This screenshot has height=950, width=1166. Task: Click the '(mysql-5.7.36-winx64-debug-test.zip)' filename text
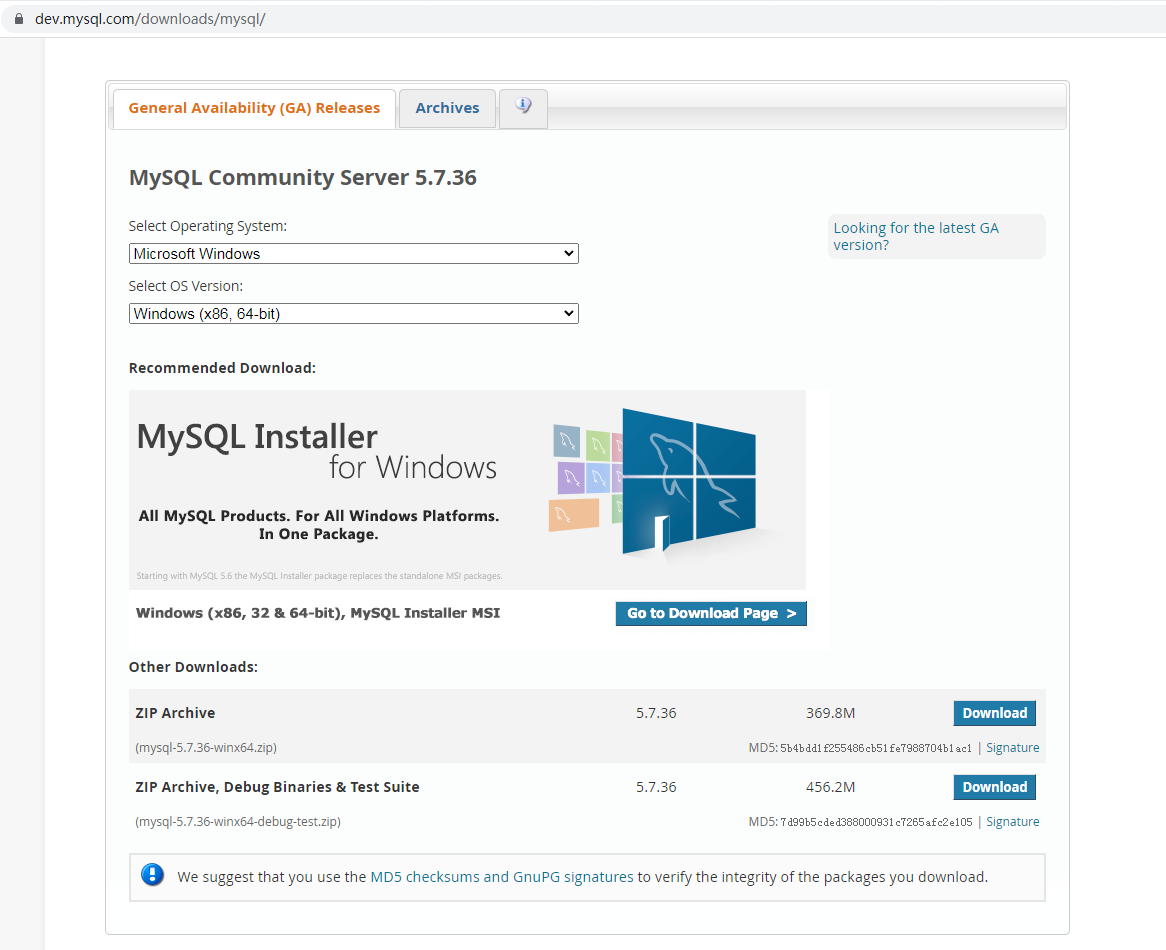tap(238, 822)
